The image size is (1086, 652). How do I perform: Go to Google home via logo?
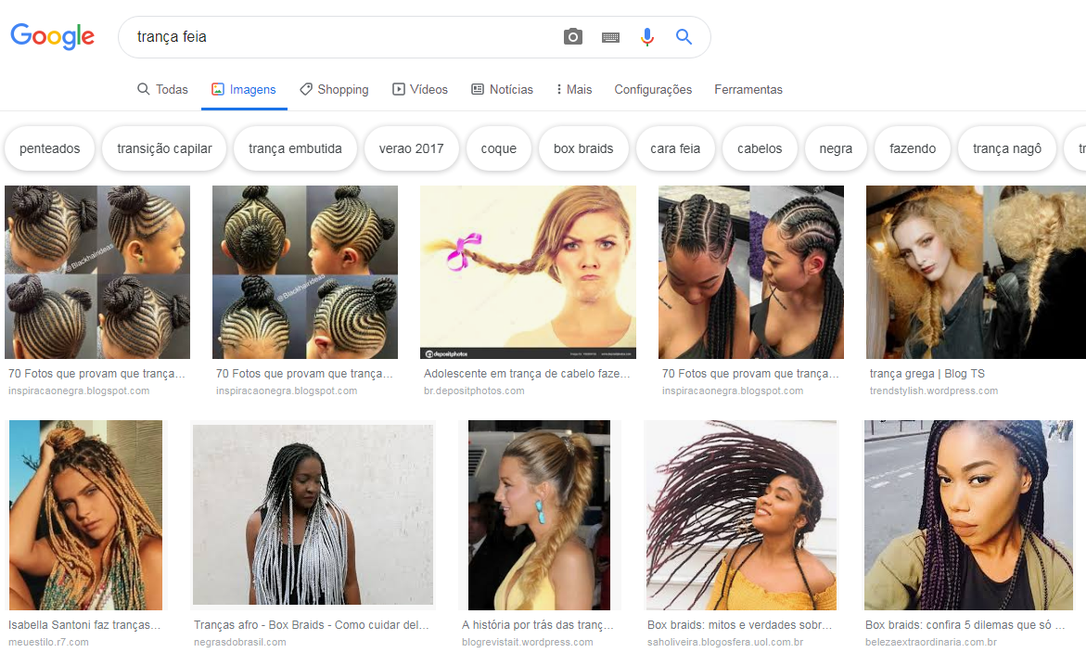click(x=52, y=37)
